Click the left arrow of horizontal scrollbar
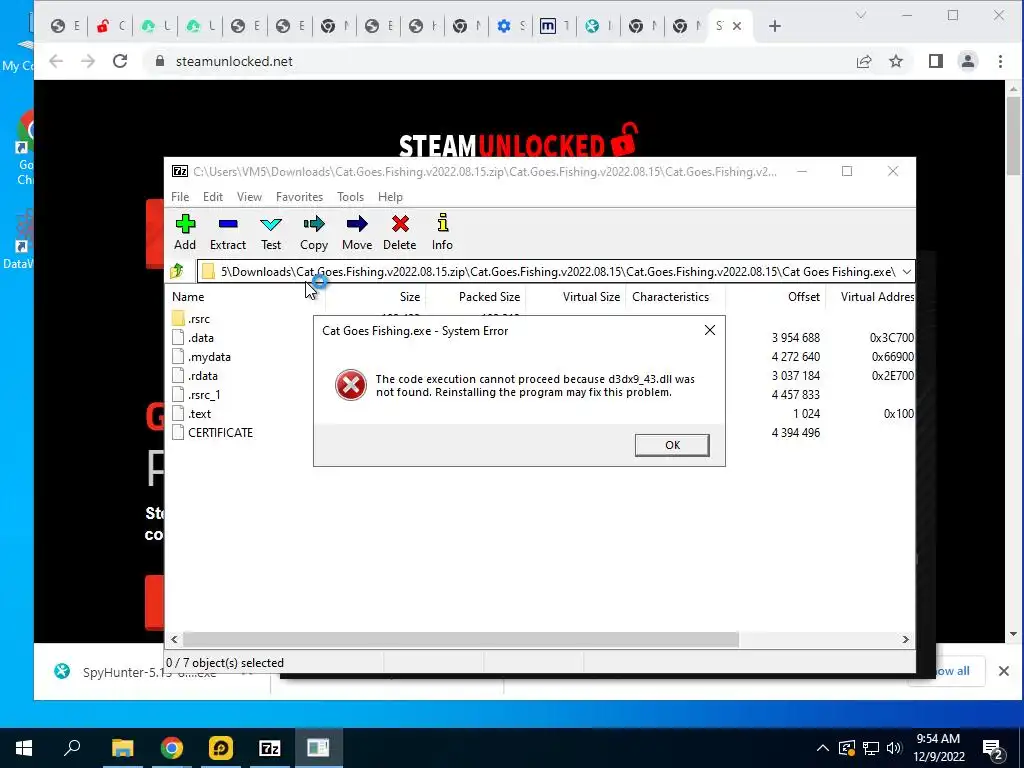The width and height of the screenshot is (1024, 768). [174, 639]
